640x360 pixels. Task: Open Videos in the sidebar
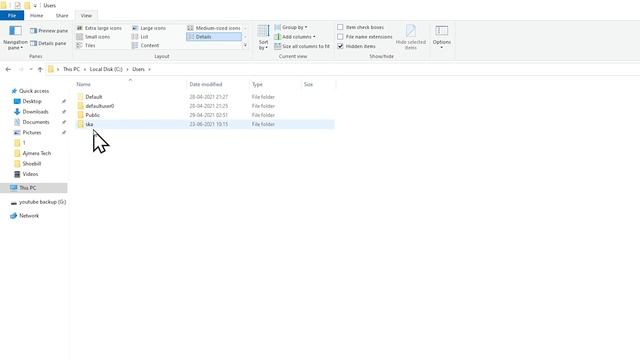pyautogui.click(x=30, y=174)
